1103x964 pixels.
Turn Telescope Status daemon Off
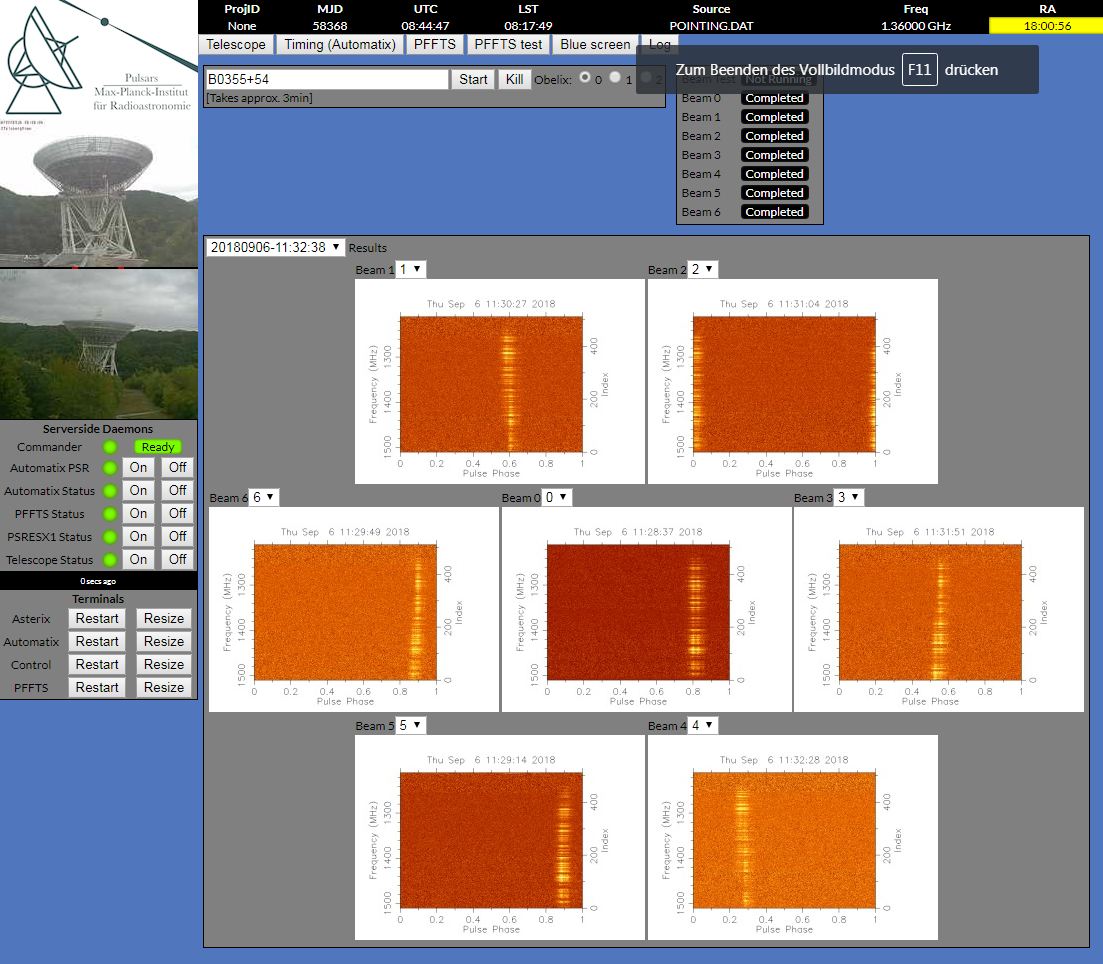177,559
